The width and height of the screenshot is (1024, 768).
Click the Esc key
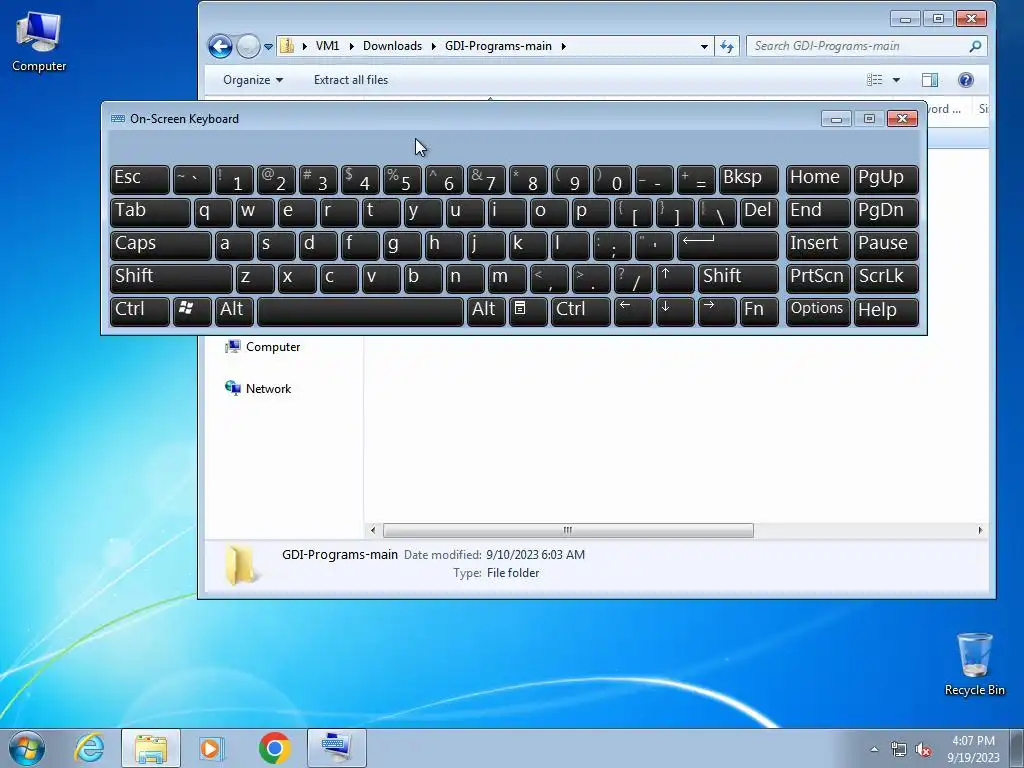tap(140, 180)
